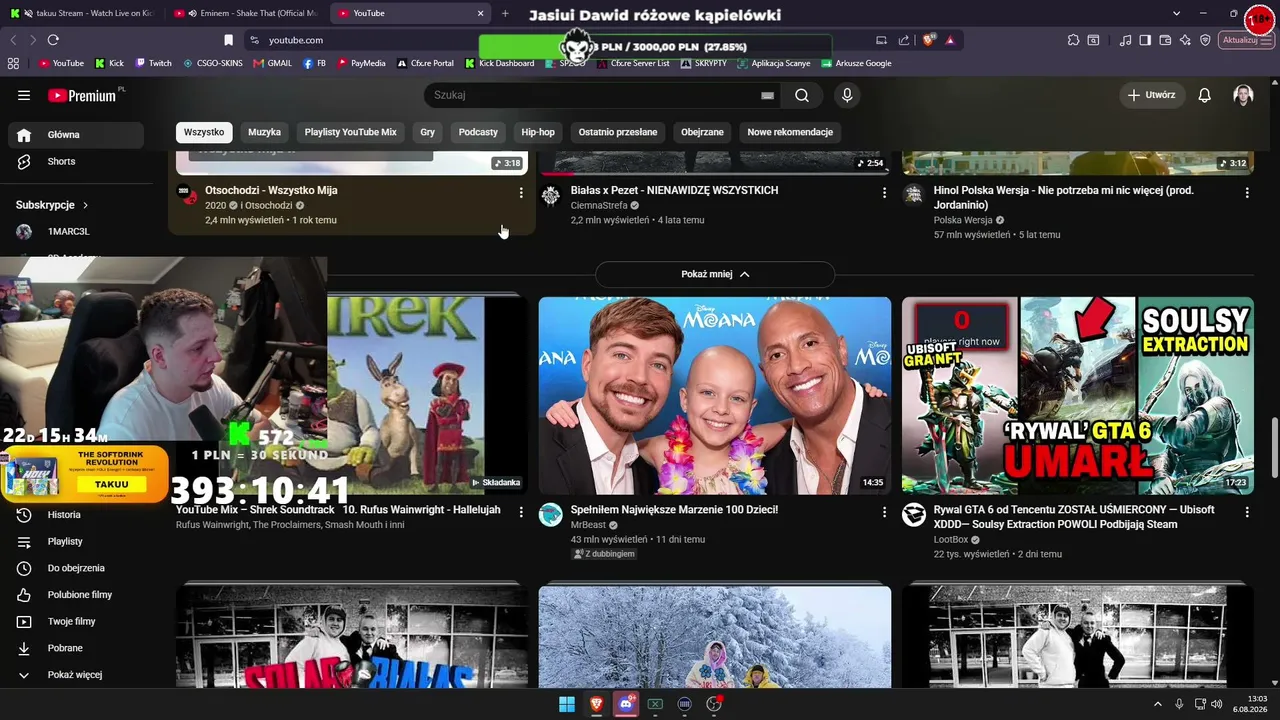Select the Hip-hop filter chip
Viewport: 1280px width, 720px height.
coord(538,132)
